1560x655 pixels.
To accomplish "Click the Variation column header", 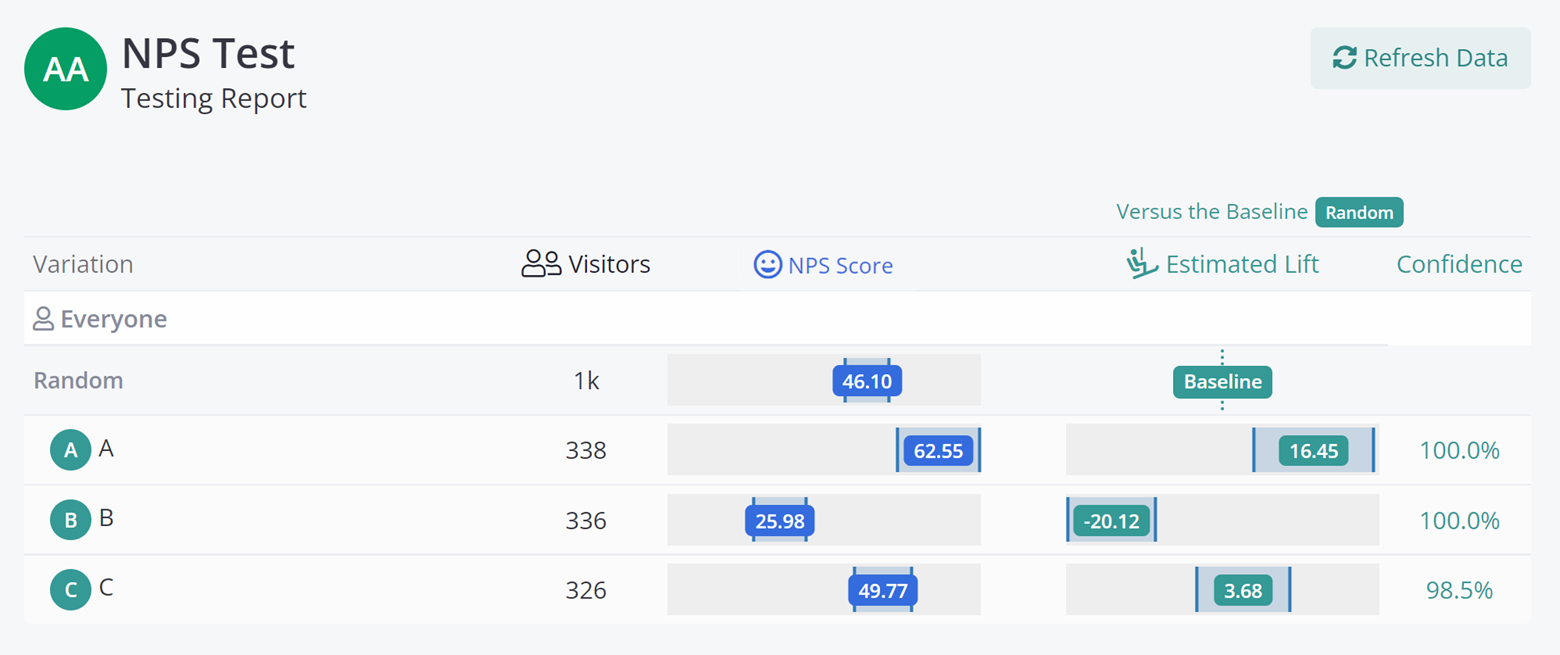I will click(83, 264).
